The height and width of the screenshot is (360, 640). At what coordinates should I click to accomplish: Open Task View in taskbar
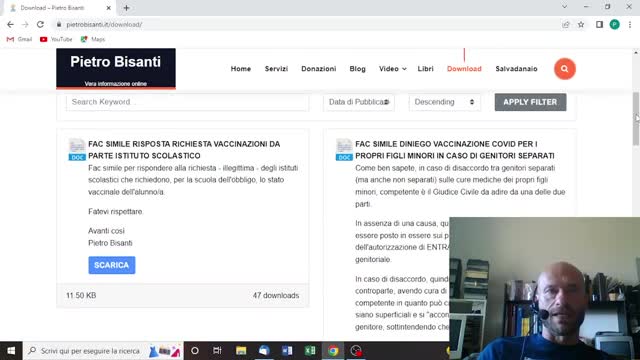(217, 351)
